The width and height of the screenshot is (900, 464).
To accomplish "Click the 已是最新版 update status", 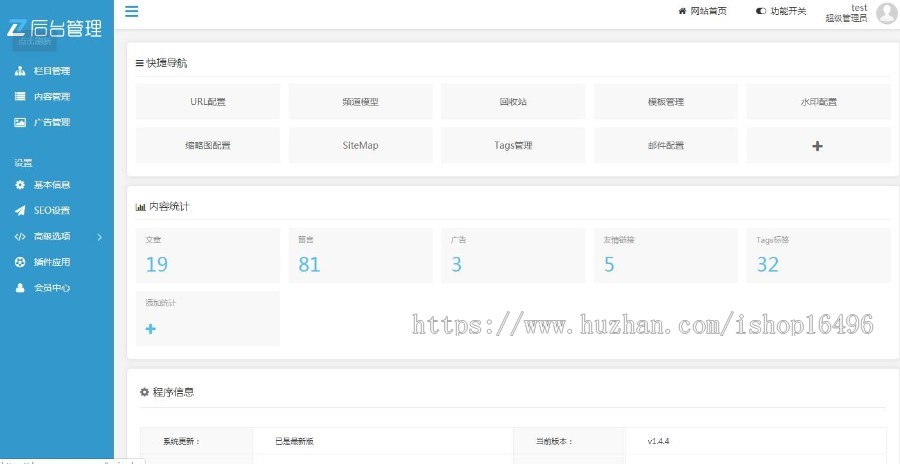I will point(294,442).
